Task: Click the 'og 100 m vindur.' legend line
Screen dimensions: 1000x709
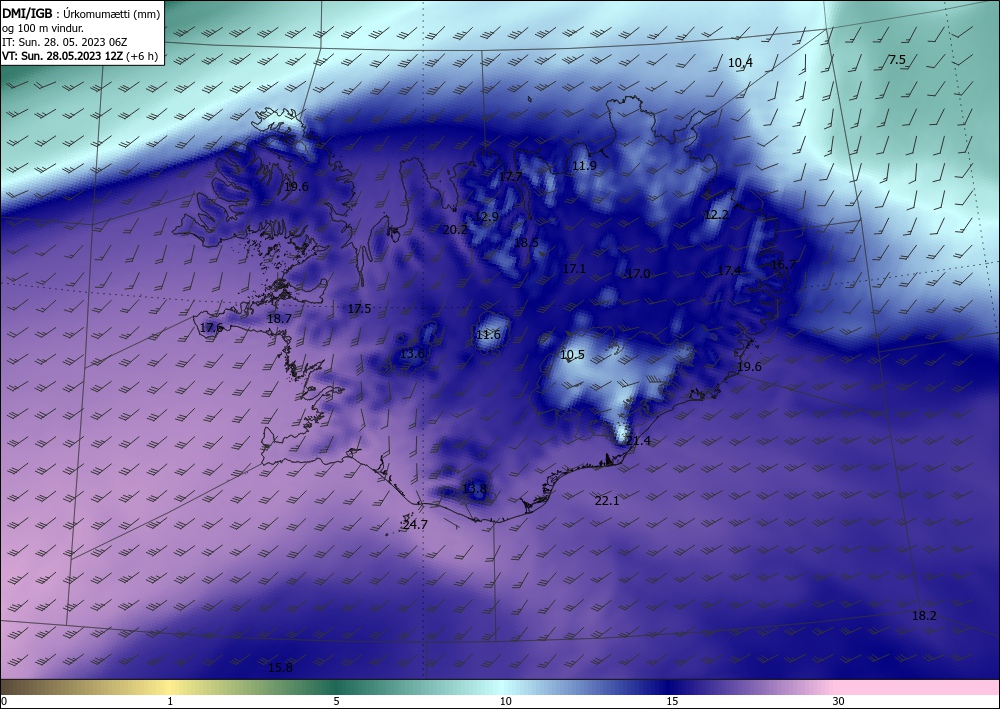Action: [43, 28]
